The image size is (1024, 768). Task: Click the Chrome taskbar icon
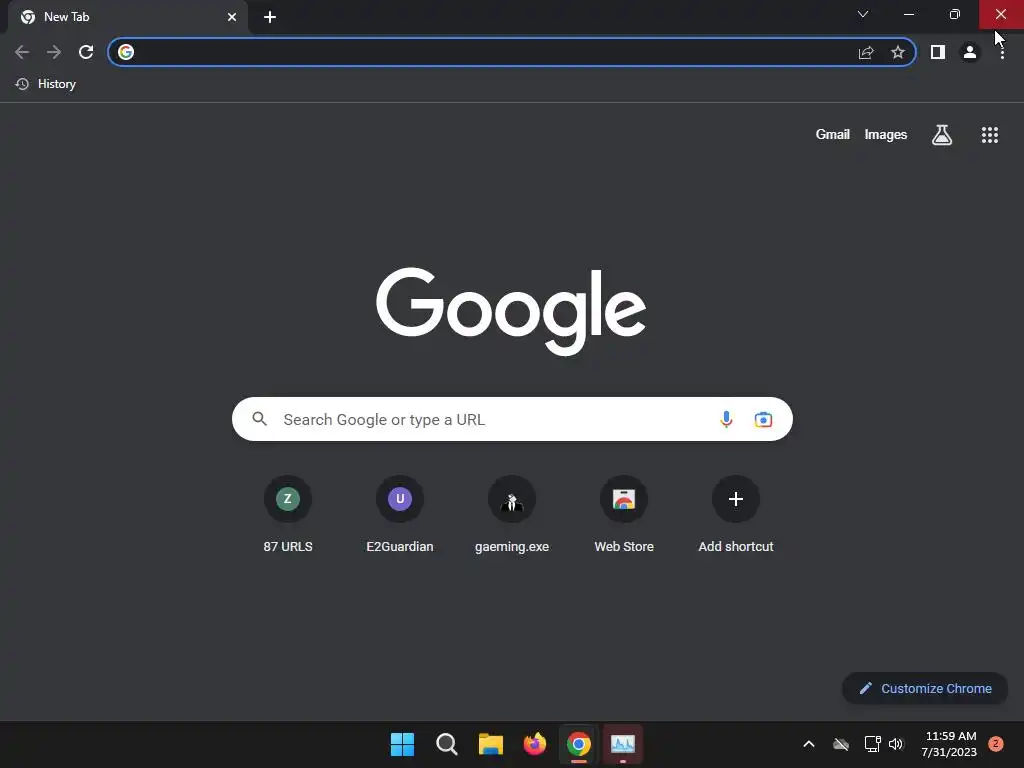579,744
